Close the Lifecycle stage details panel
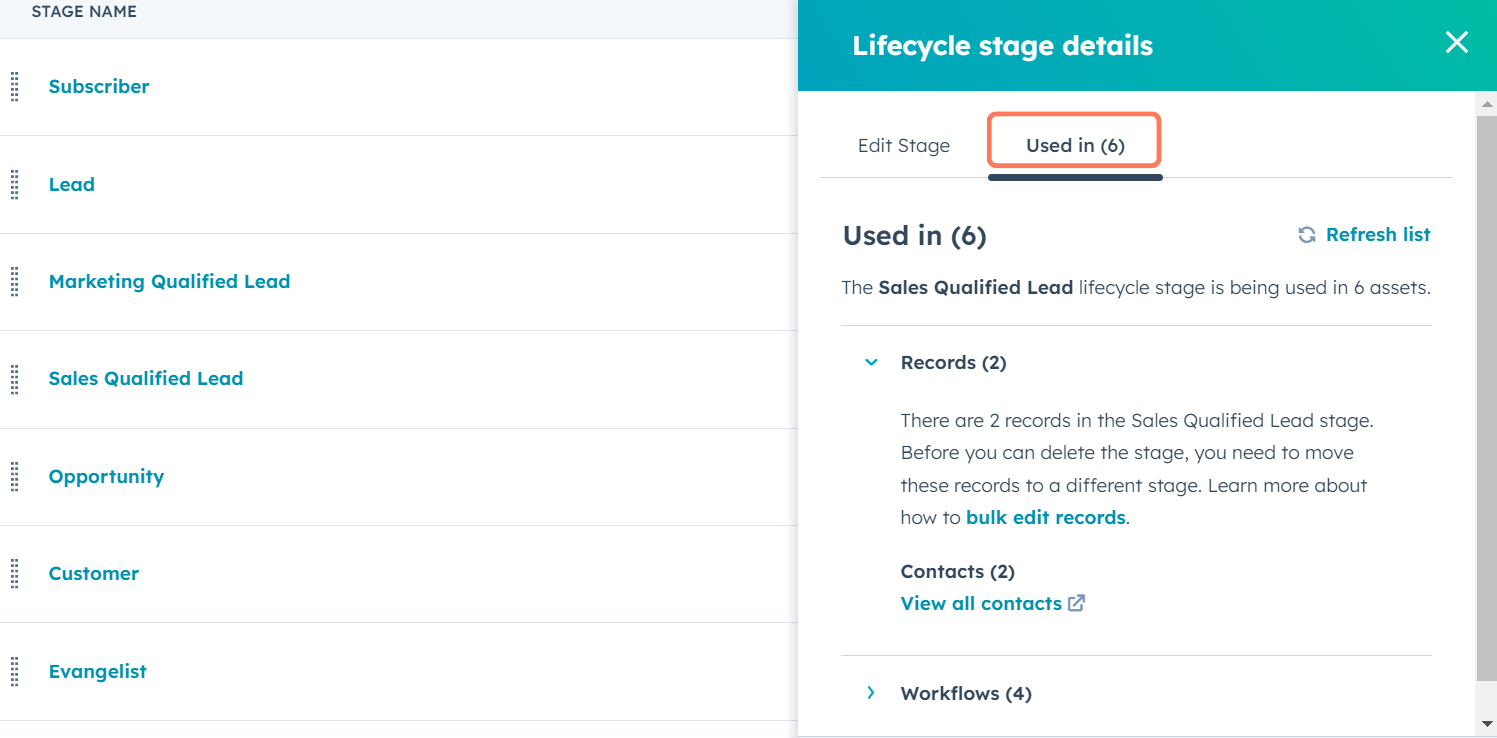Screen dimensions: 1497x738 [1456, 43]
